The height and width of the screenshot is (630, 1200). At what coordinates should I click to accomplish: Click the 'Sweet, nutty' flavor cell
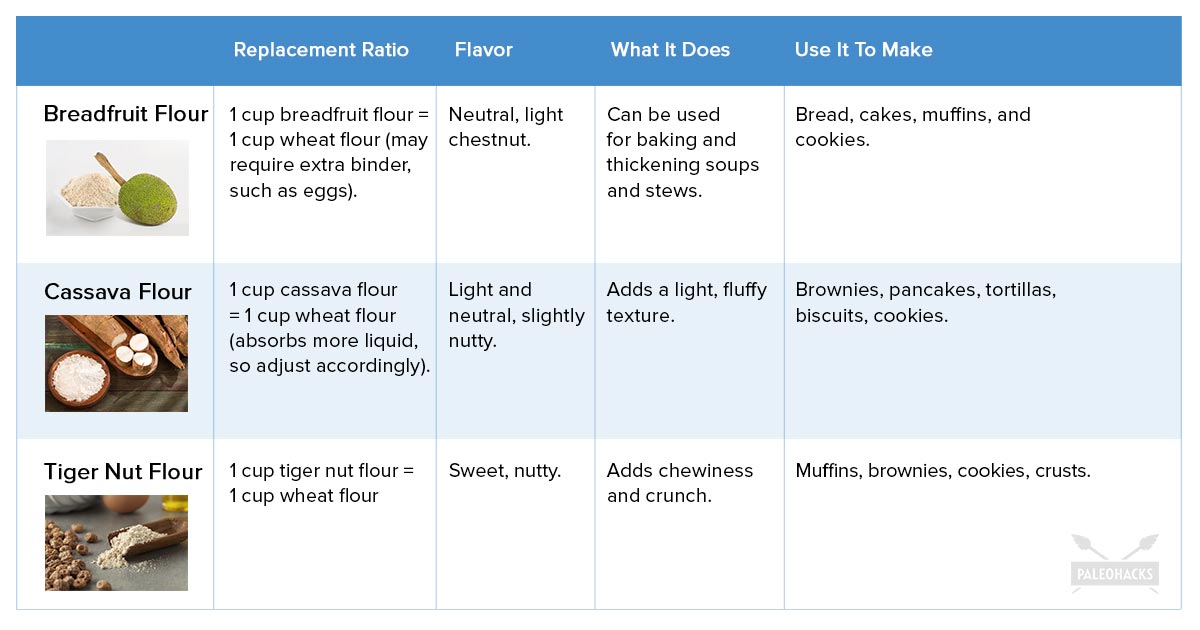[505, 470]
